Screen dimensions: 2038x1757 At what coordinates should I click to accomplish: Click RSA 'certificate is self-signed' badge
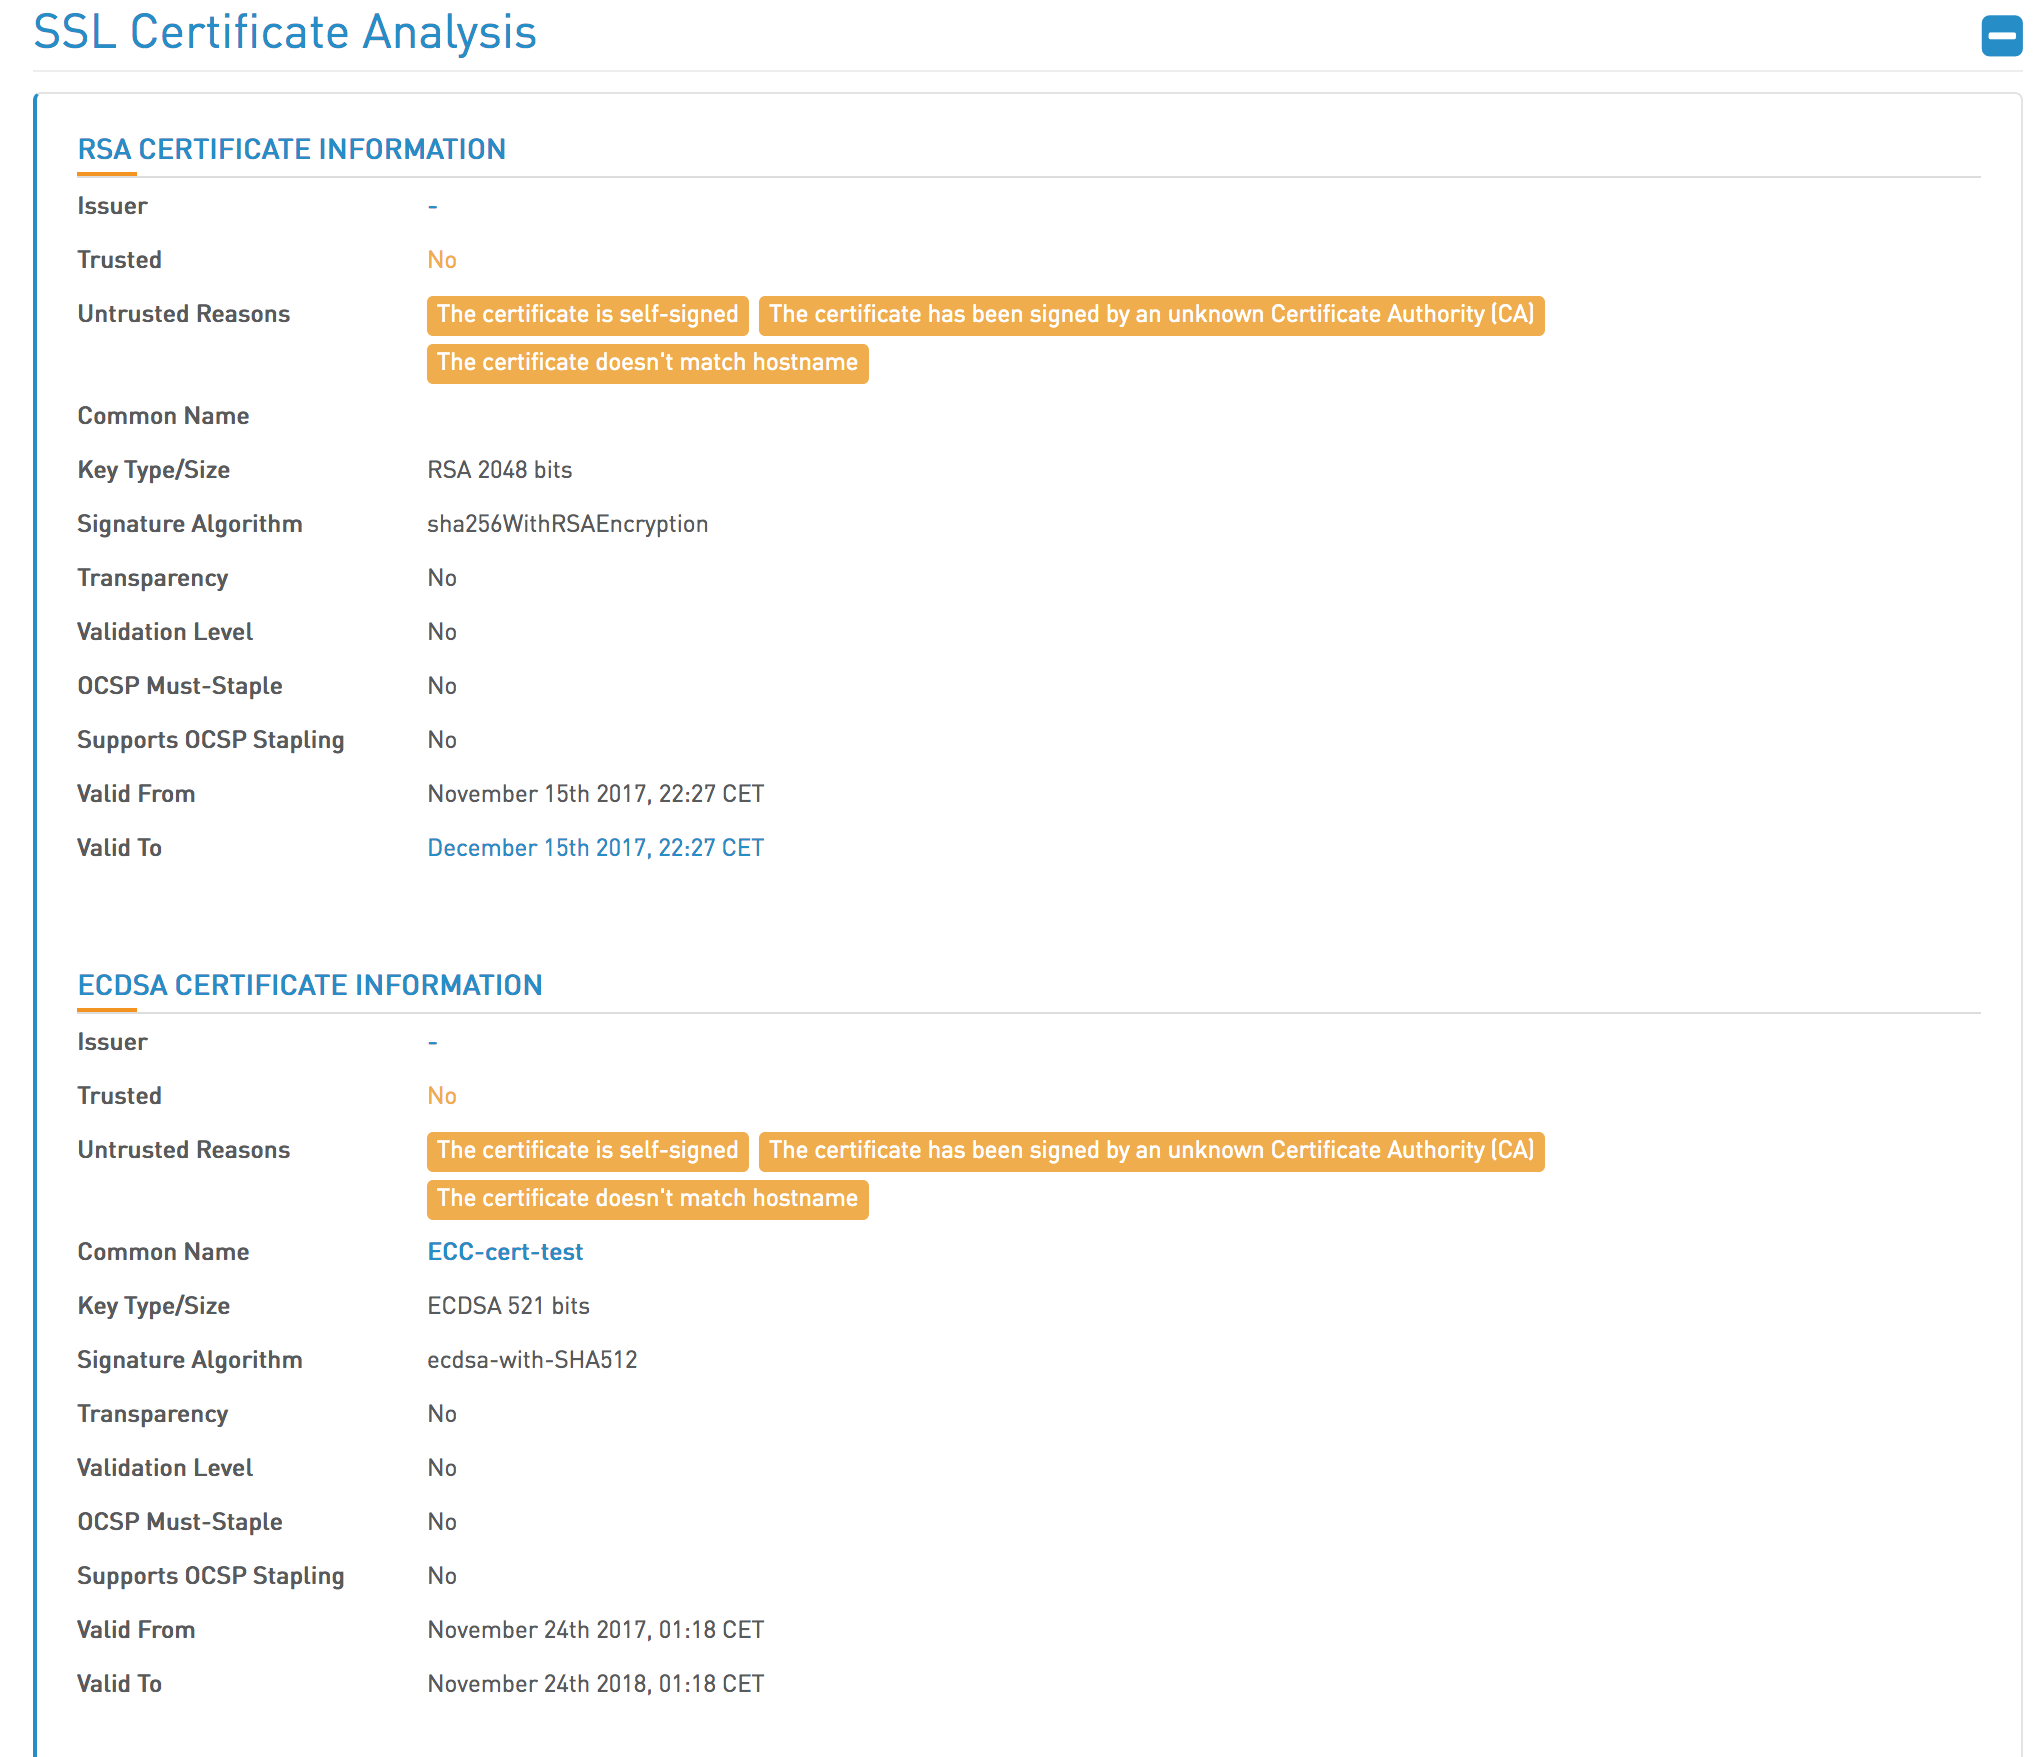587,315
